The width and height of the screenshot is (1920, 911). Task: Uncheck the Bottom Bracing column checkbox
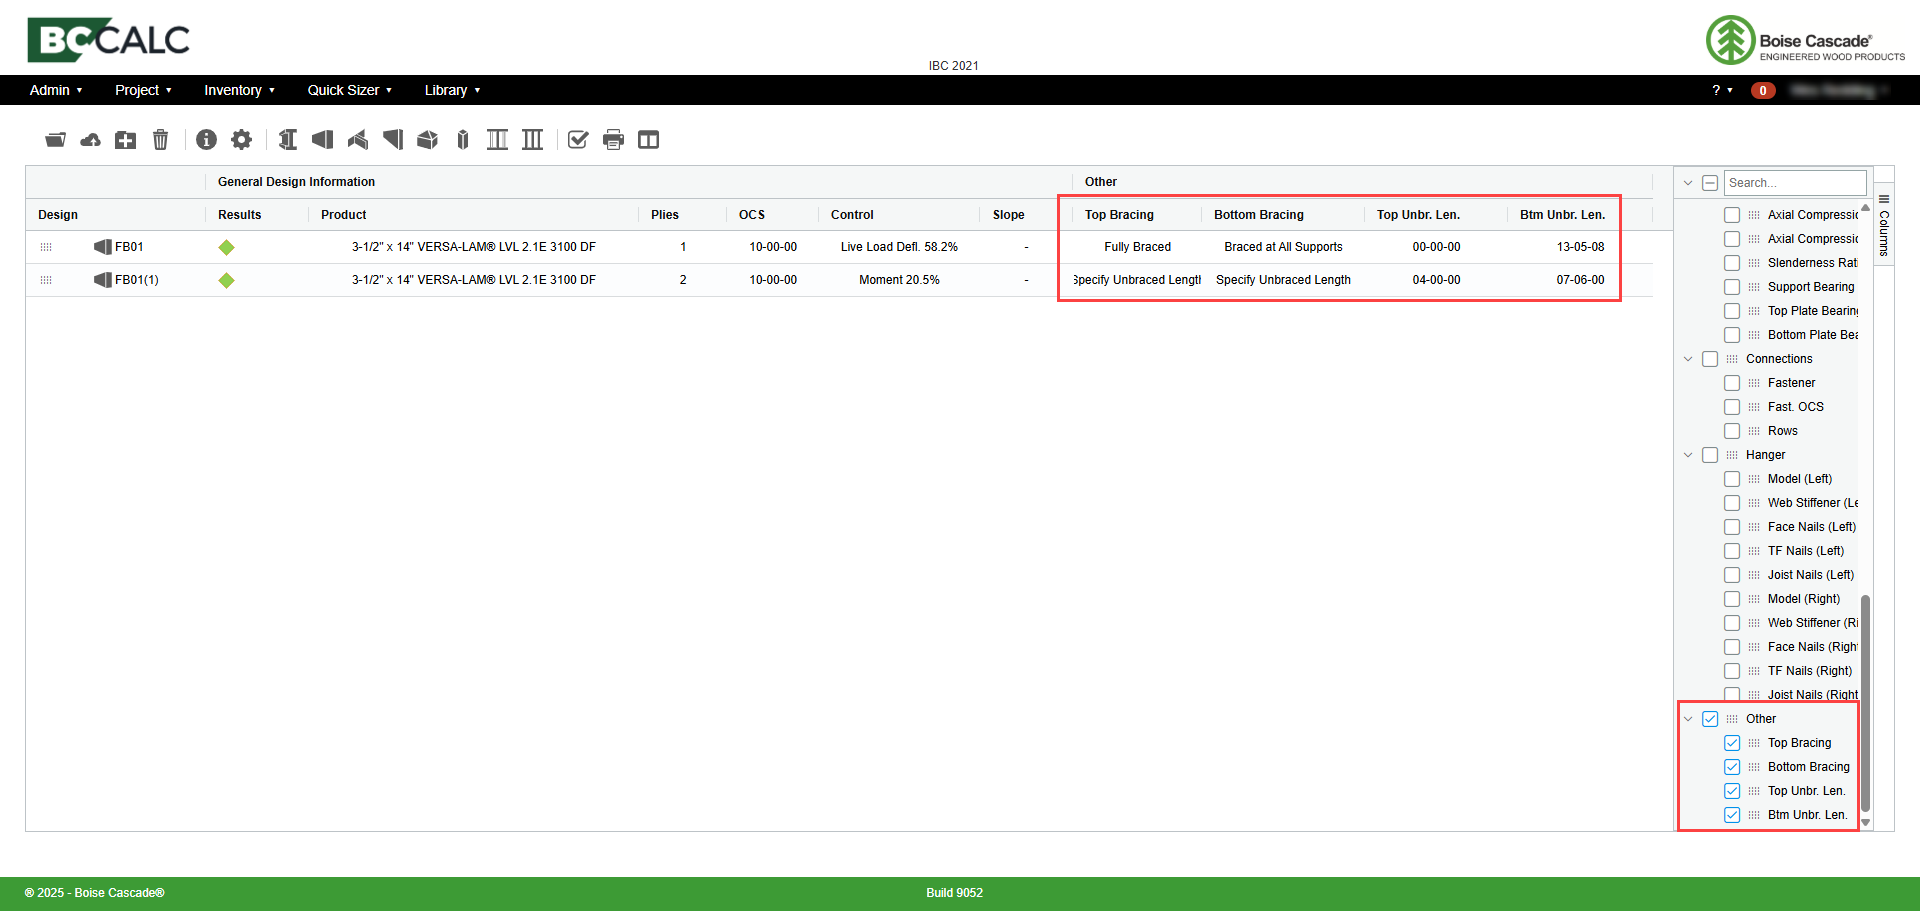pos(1732,767)
